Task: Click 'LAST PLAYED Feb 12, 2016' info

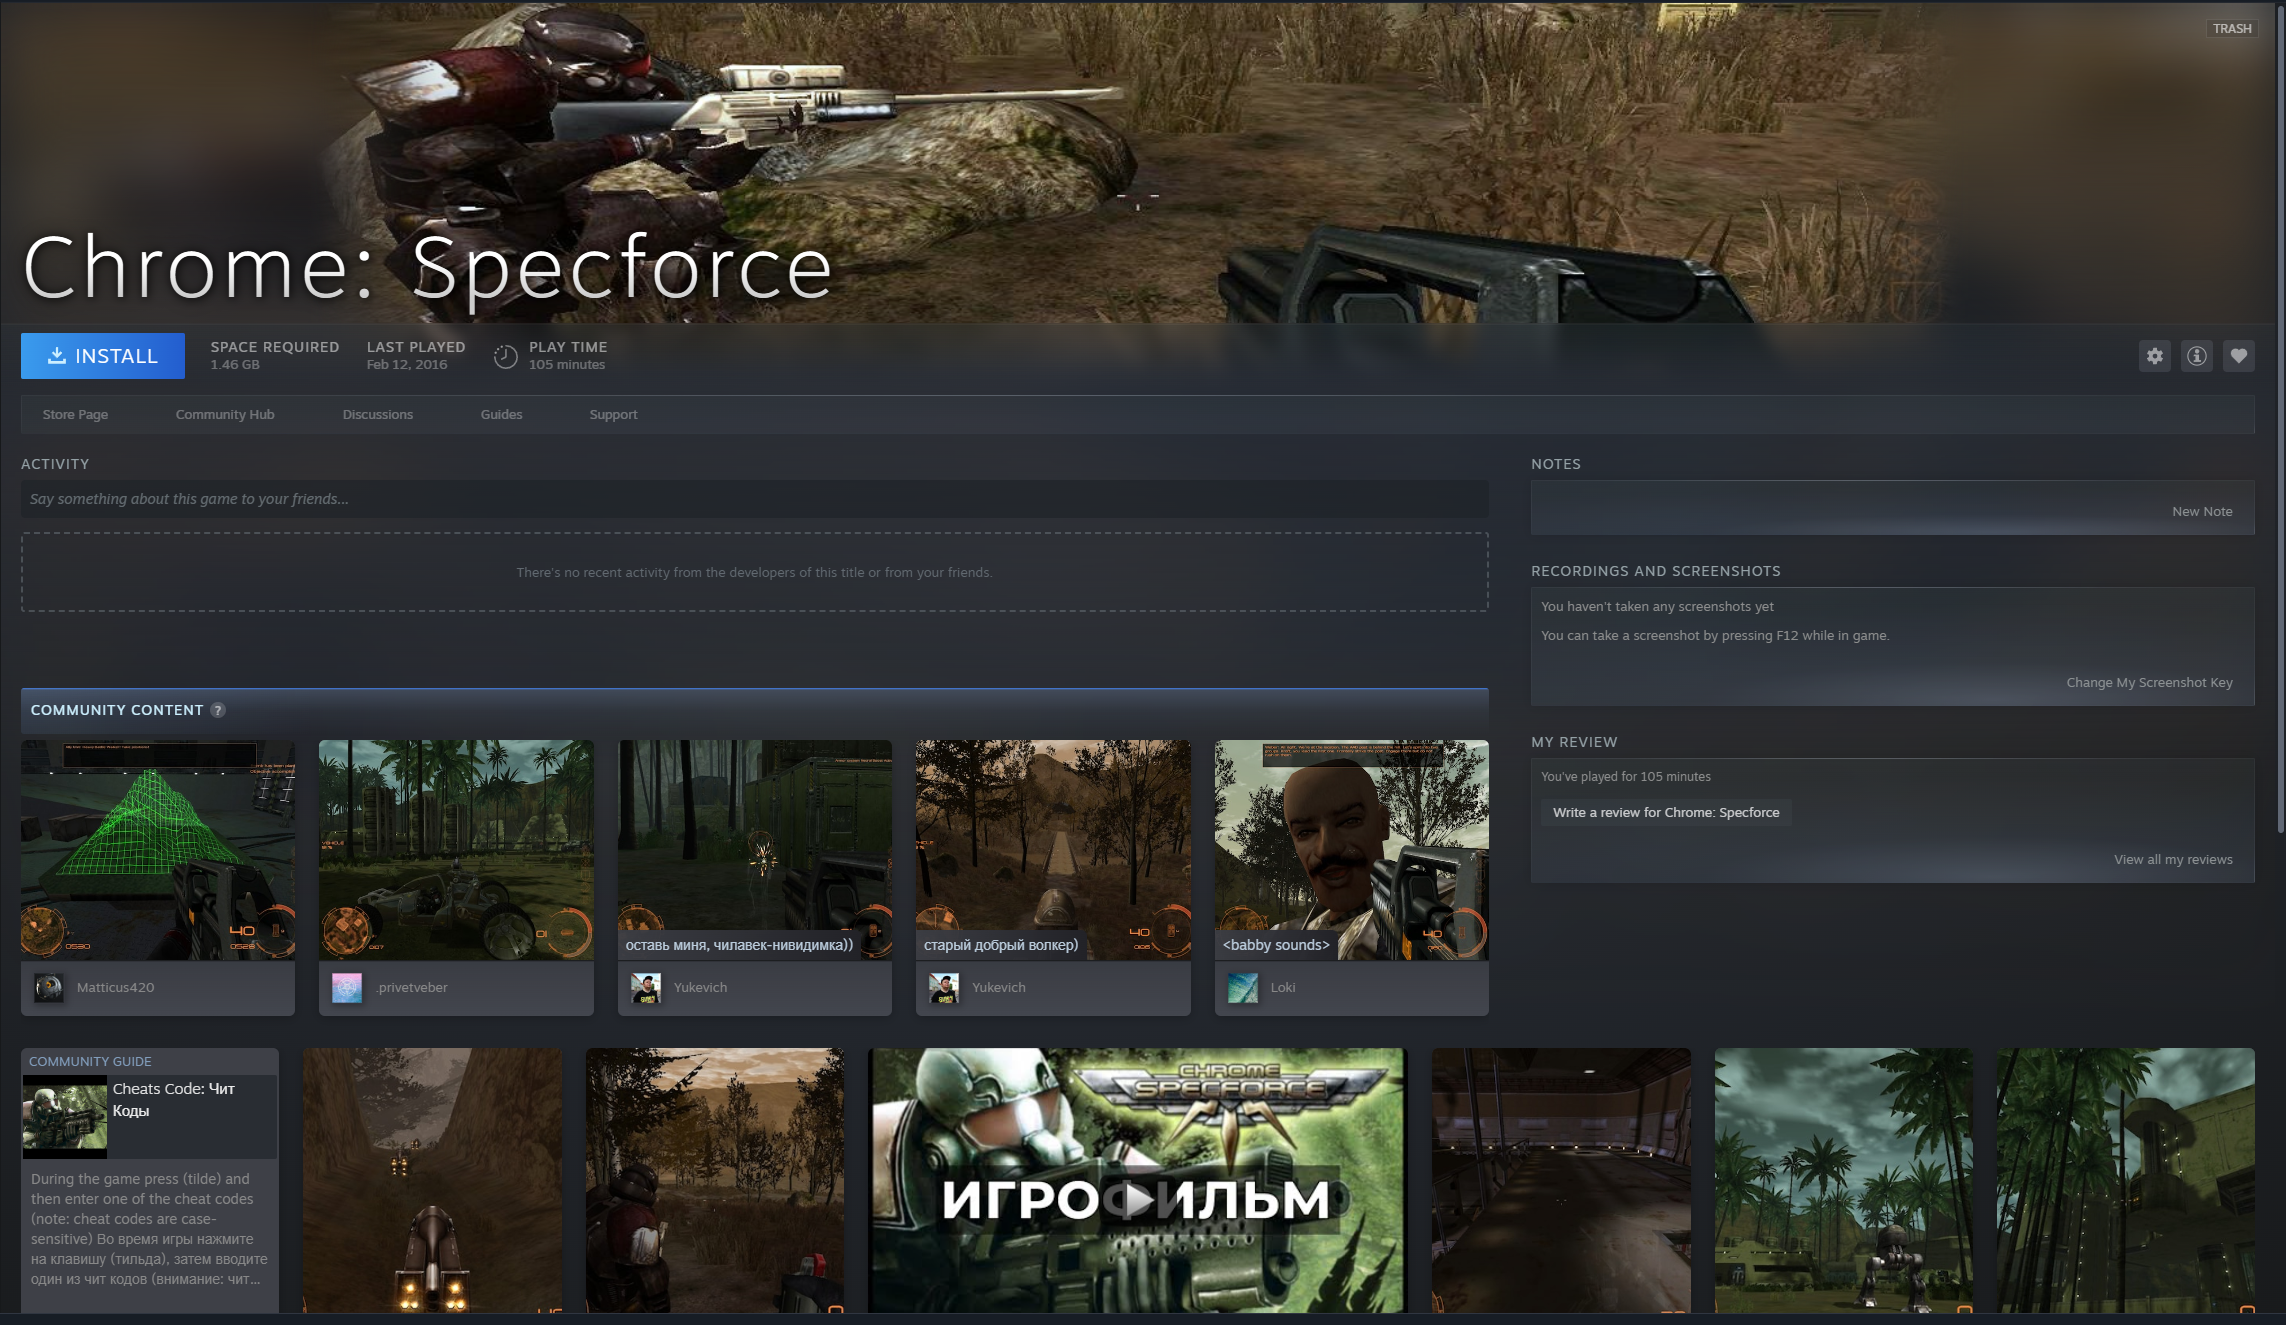Action: [415, 355]
